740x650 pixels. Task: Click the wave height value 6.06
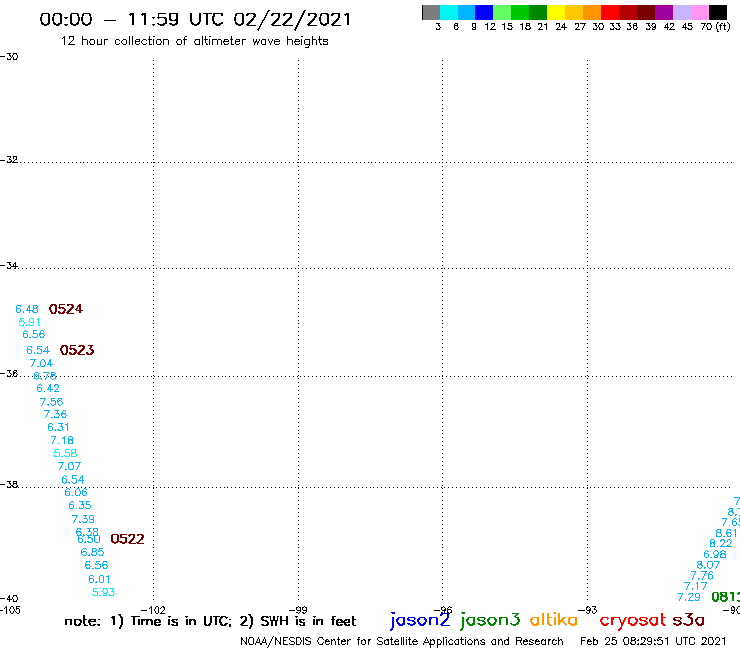coord(76,492)
